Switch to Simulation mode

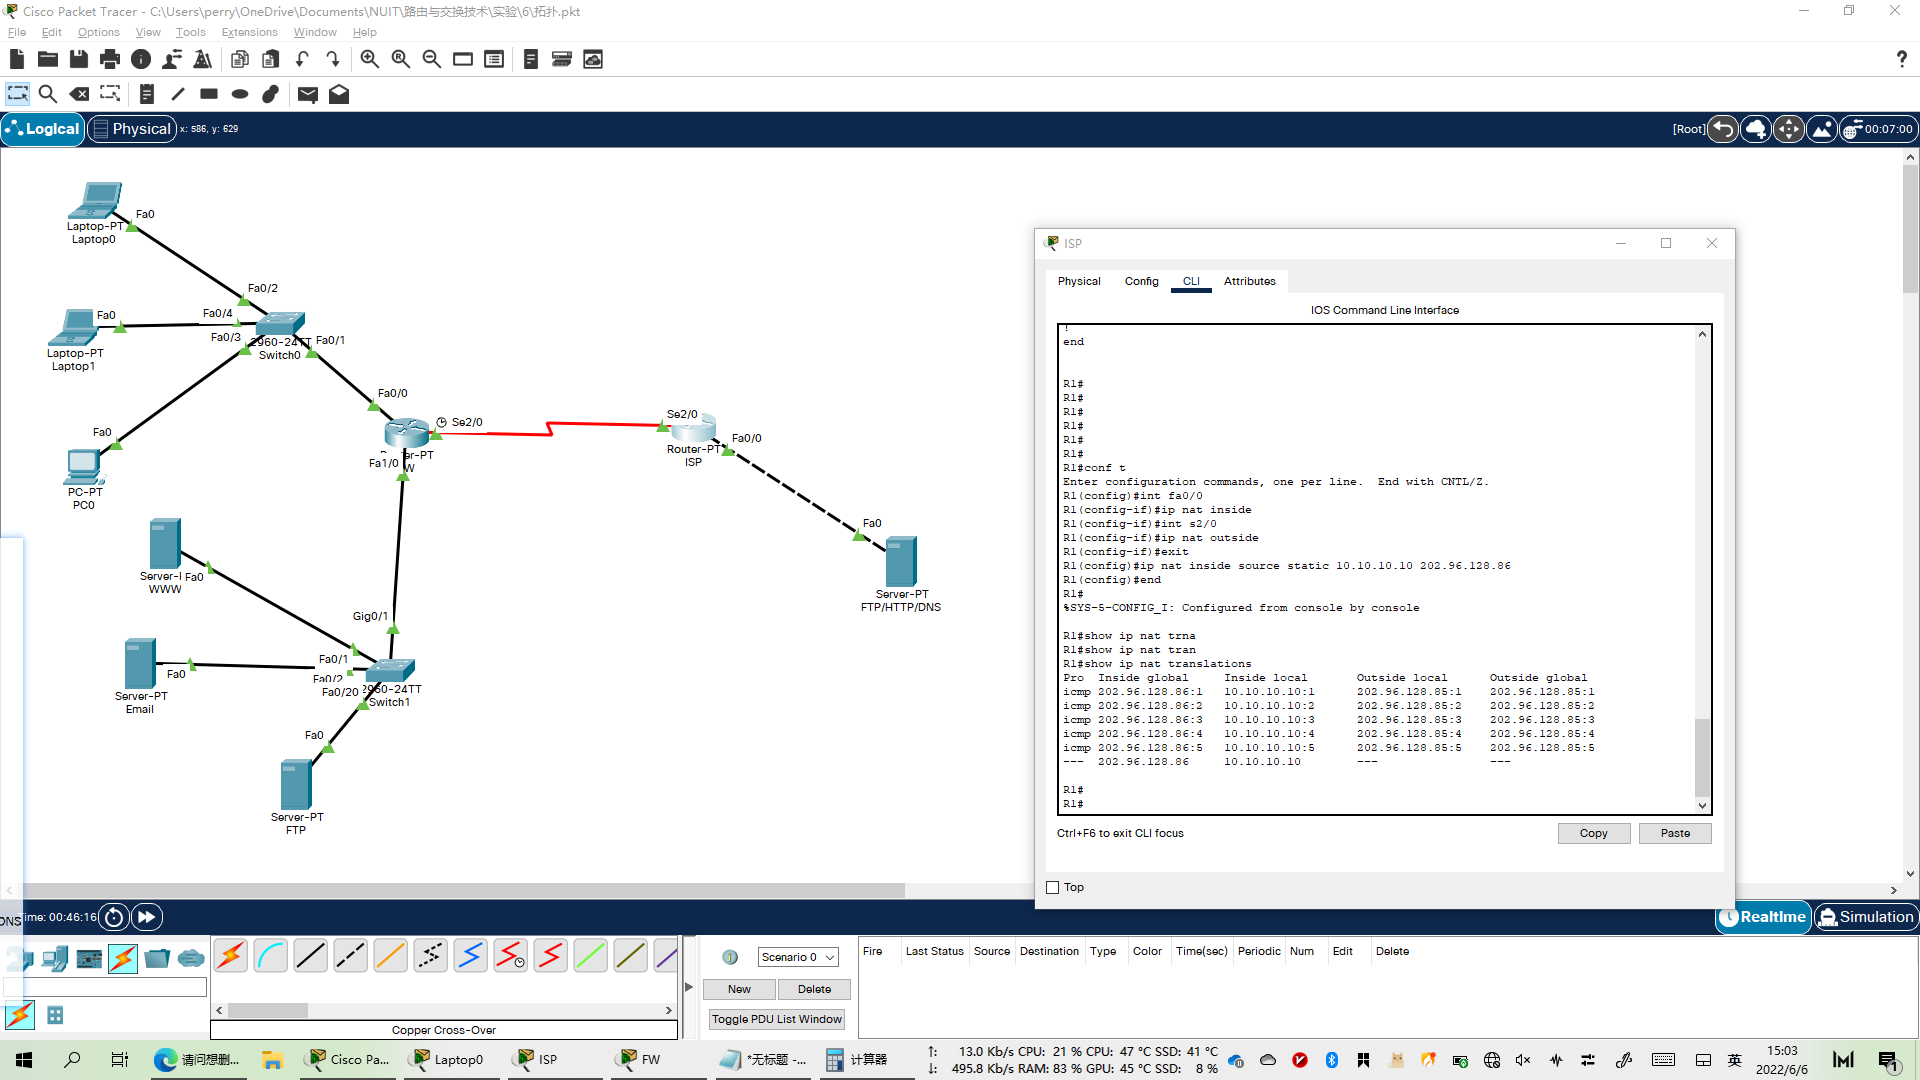click(x=1866, y=917)
